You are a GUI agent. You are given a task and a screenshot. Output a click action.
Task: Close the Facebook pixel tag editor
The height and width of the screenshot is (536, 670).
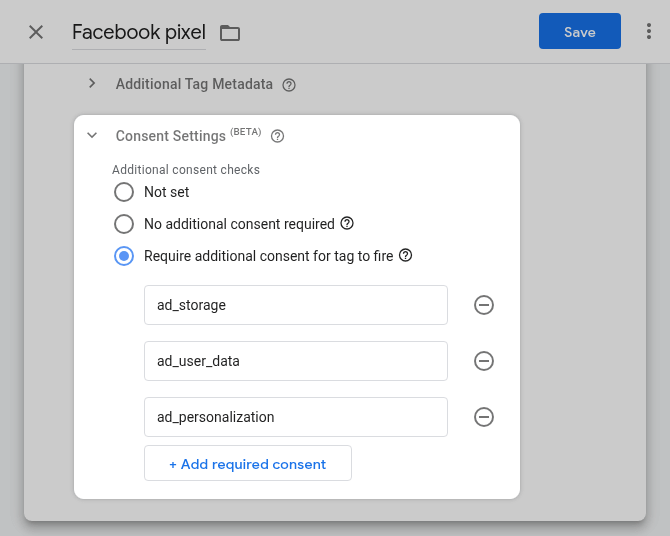tap(36, 32)
